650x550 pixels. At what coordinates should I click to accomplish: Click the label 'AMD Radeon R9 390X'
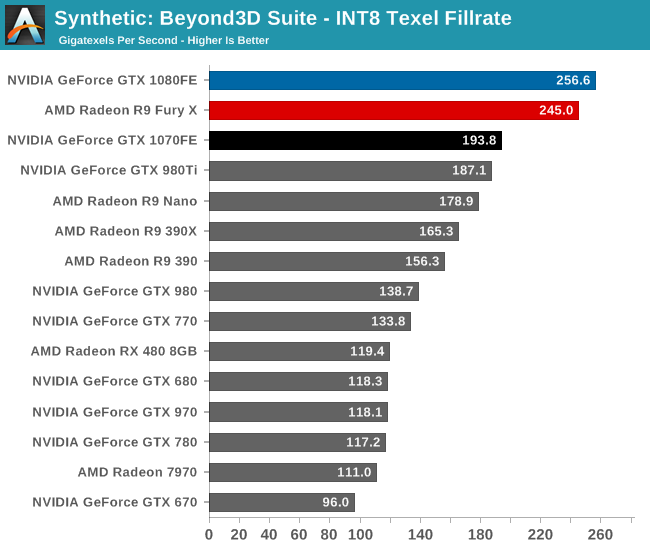click(126, 231)
